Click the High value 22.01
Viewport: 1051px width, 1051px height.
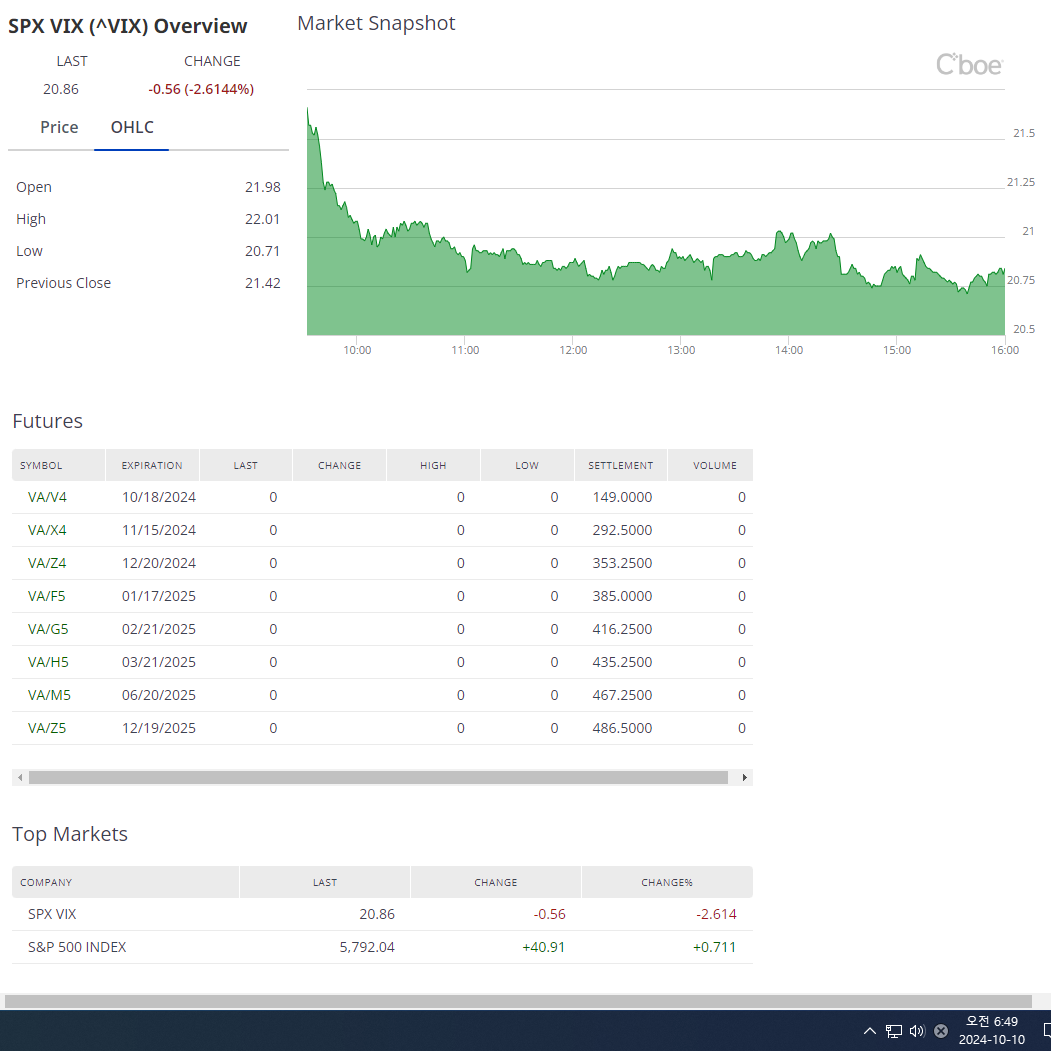(x=263, y=219)
